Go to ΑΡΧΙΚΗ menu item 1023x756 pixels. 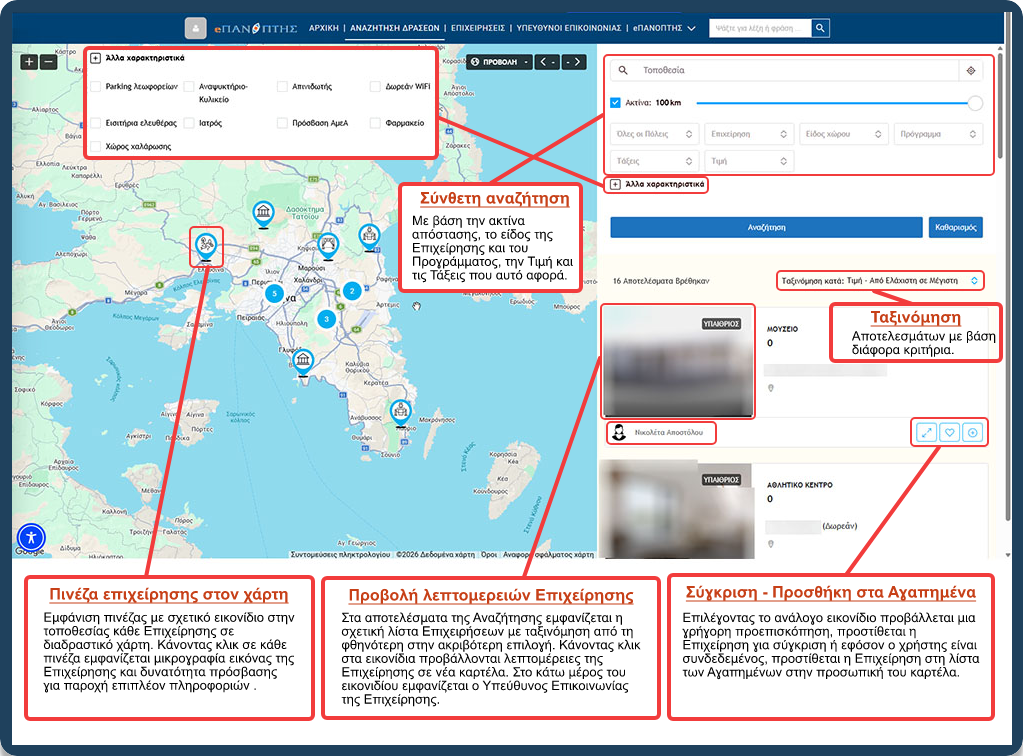pyautogui.click(x=324, y=28)
